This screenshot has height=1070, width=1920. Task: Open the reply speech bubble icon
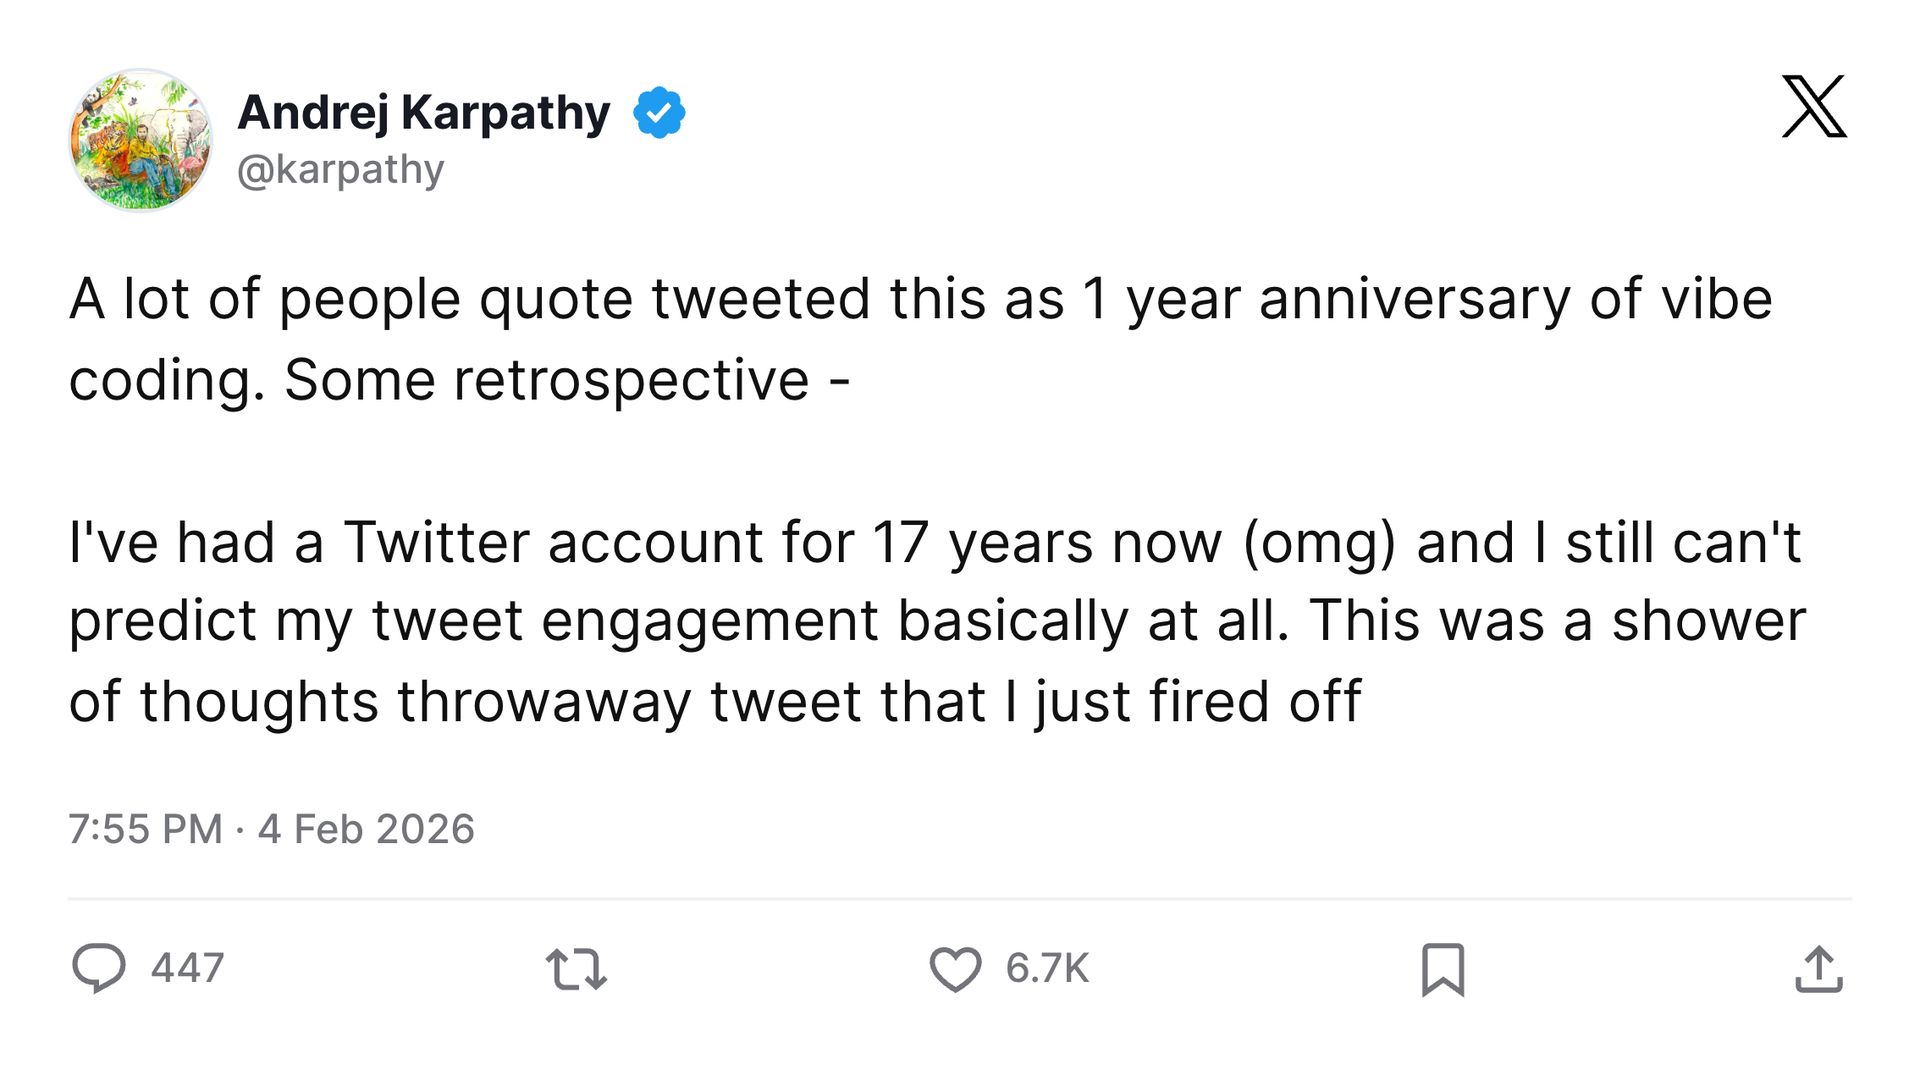click(x=99, y=968)
